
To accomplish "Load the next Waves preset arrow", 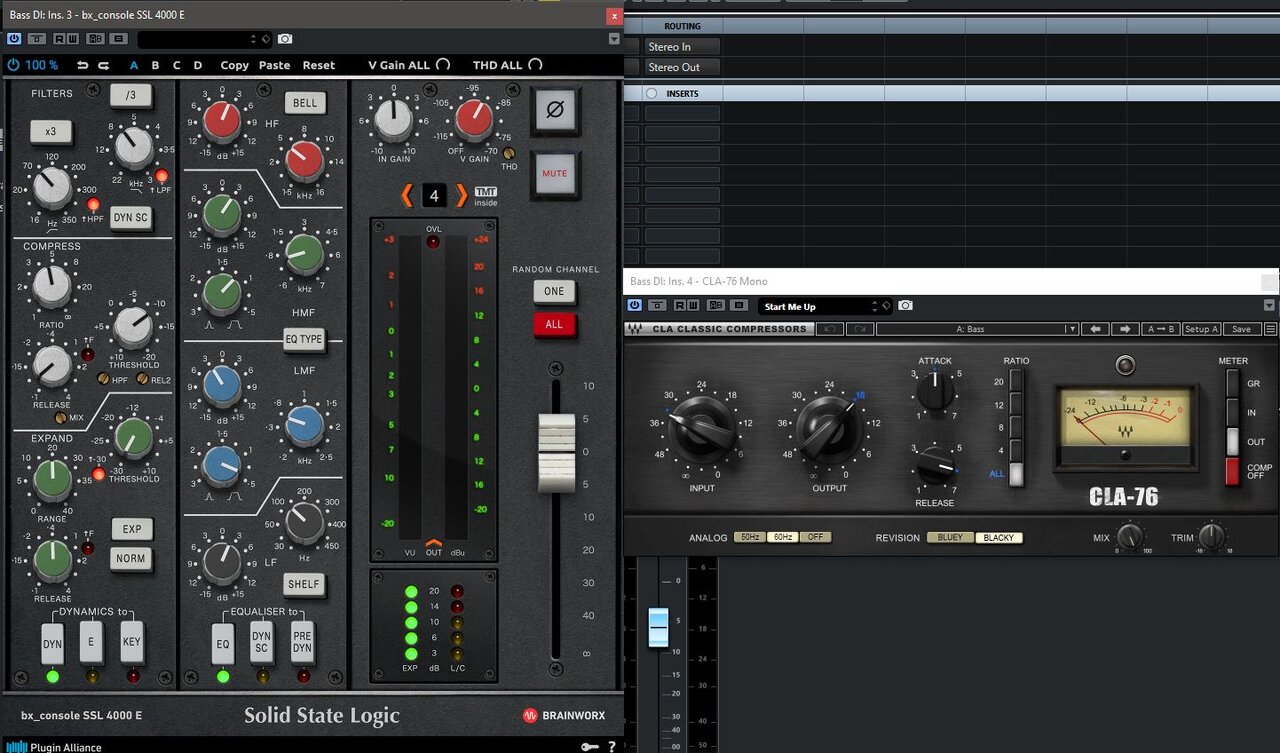I will (1125, 329).
